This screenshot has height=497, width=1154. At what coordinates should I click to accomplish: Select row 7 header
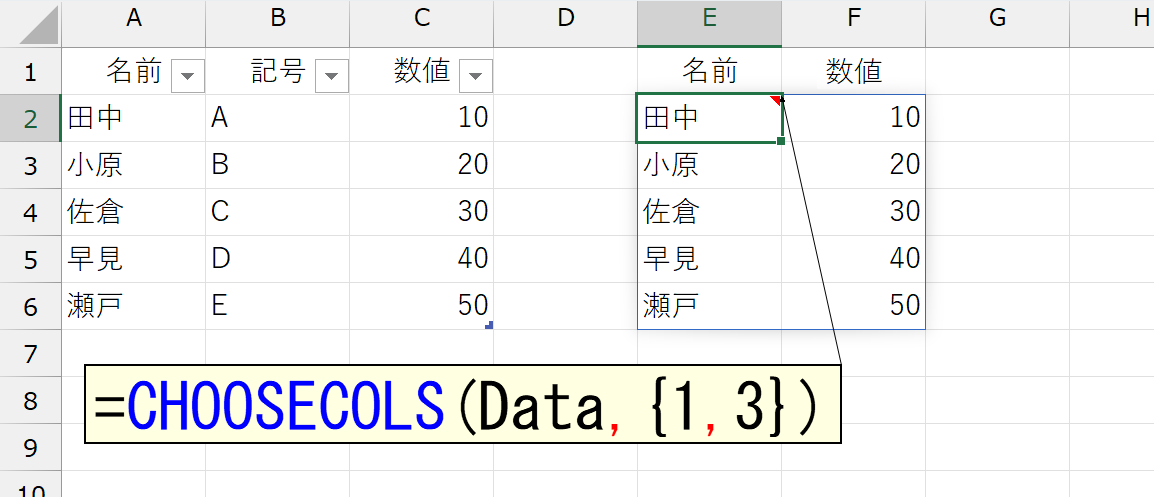point(31,353)
